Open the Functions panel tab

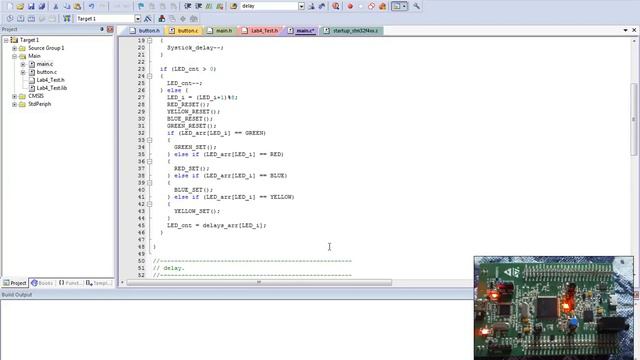[70, 283]
